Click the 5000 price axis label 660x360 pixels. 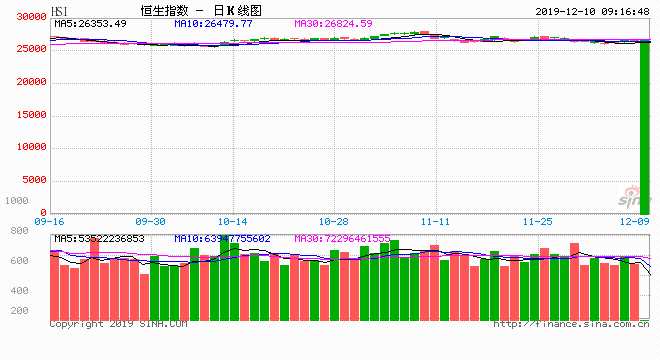click(34, 180)
